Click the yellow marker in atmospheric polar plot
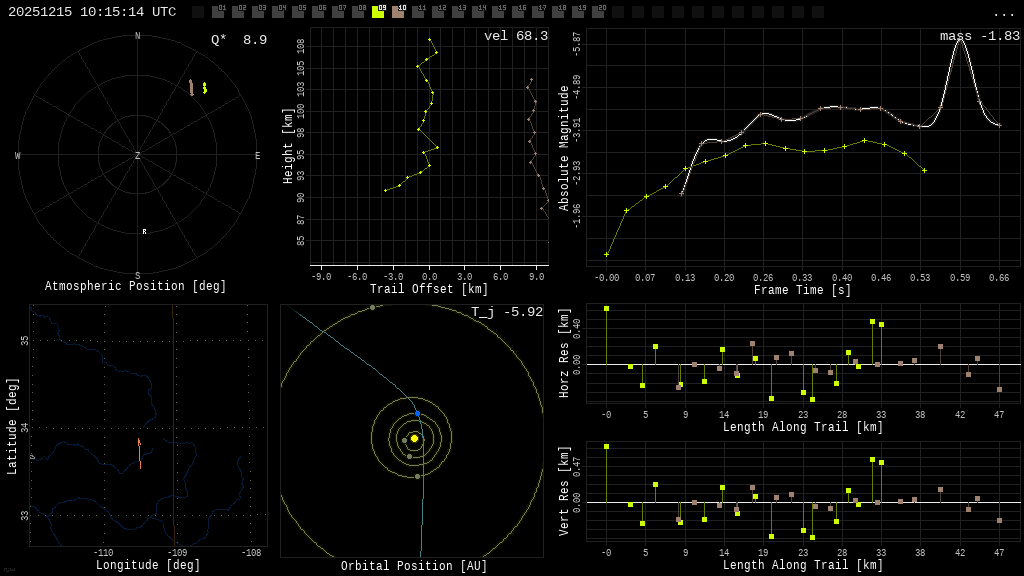This screenshot has height=576, width=1024. click(204, 88)
